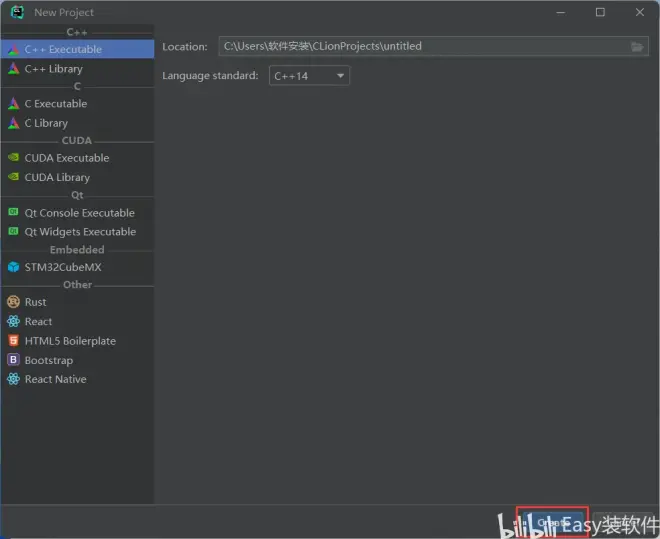This screenshot has width=660, height=539.
Task: Choose the CUDA Executable project type
Action: coord(77,158)
